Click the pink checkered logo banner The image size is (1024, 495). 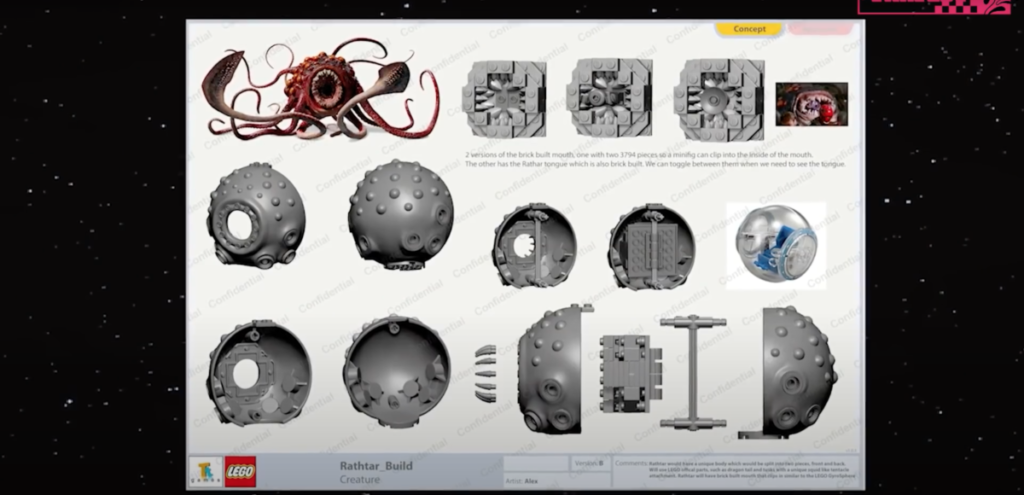tap(934, 7)
